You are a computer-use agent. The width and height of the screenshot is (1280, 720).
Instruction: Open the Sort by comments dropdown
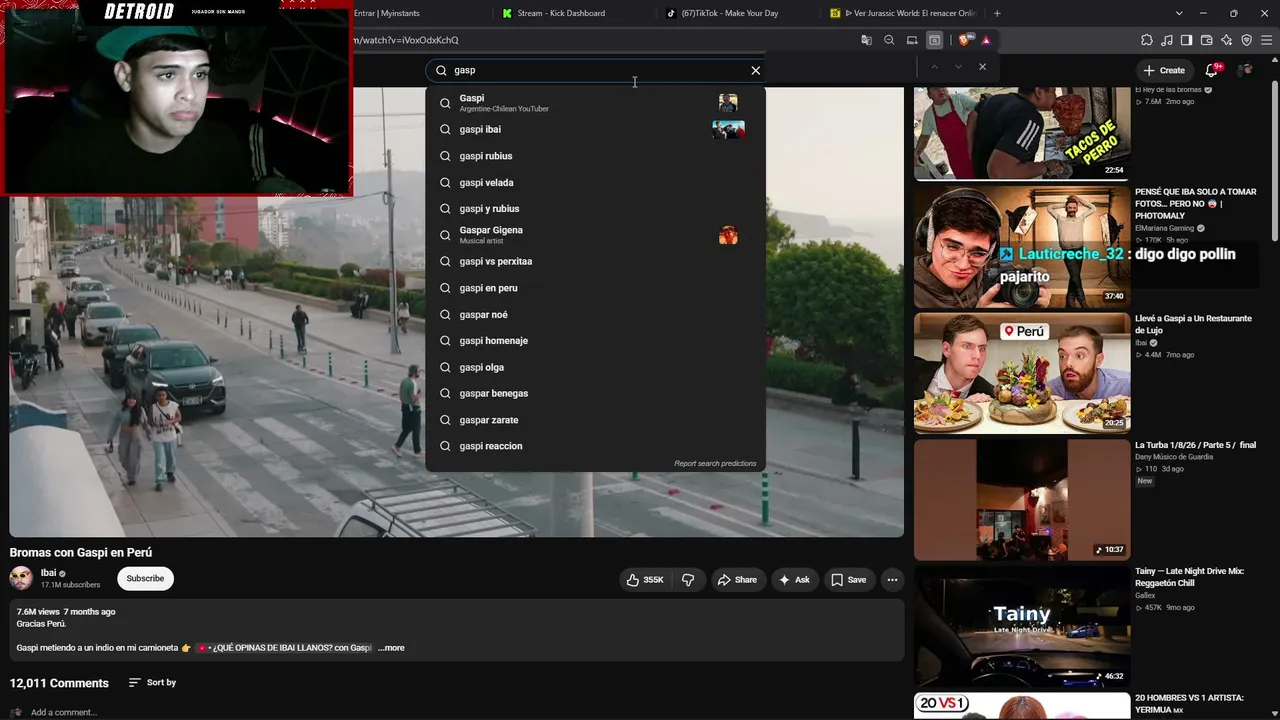(x=152, y=683)
